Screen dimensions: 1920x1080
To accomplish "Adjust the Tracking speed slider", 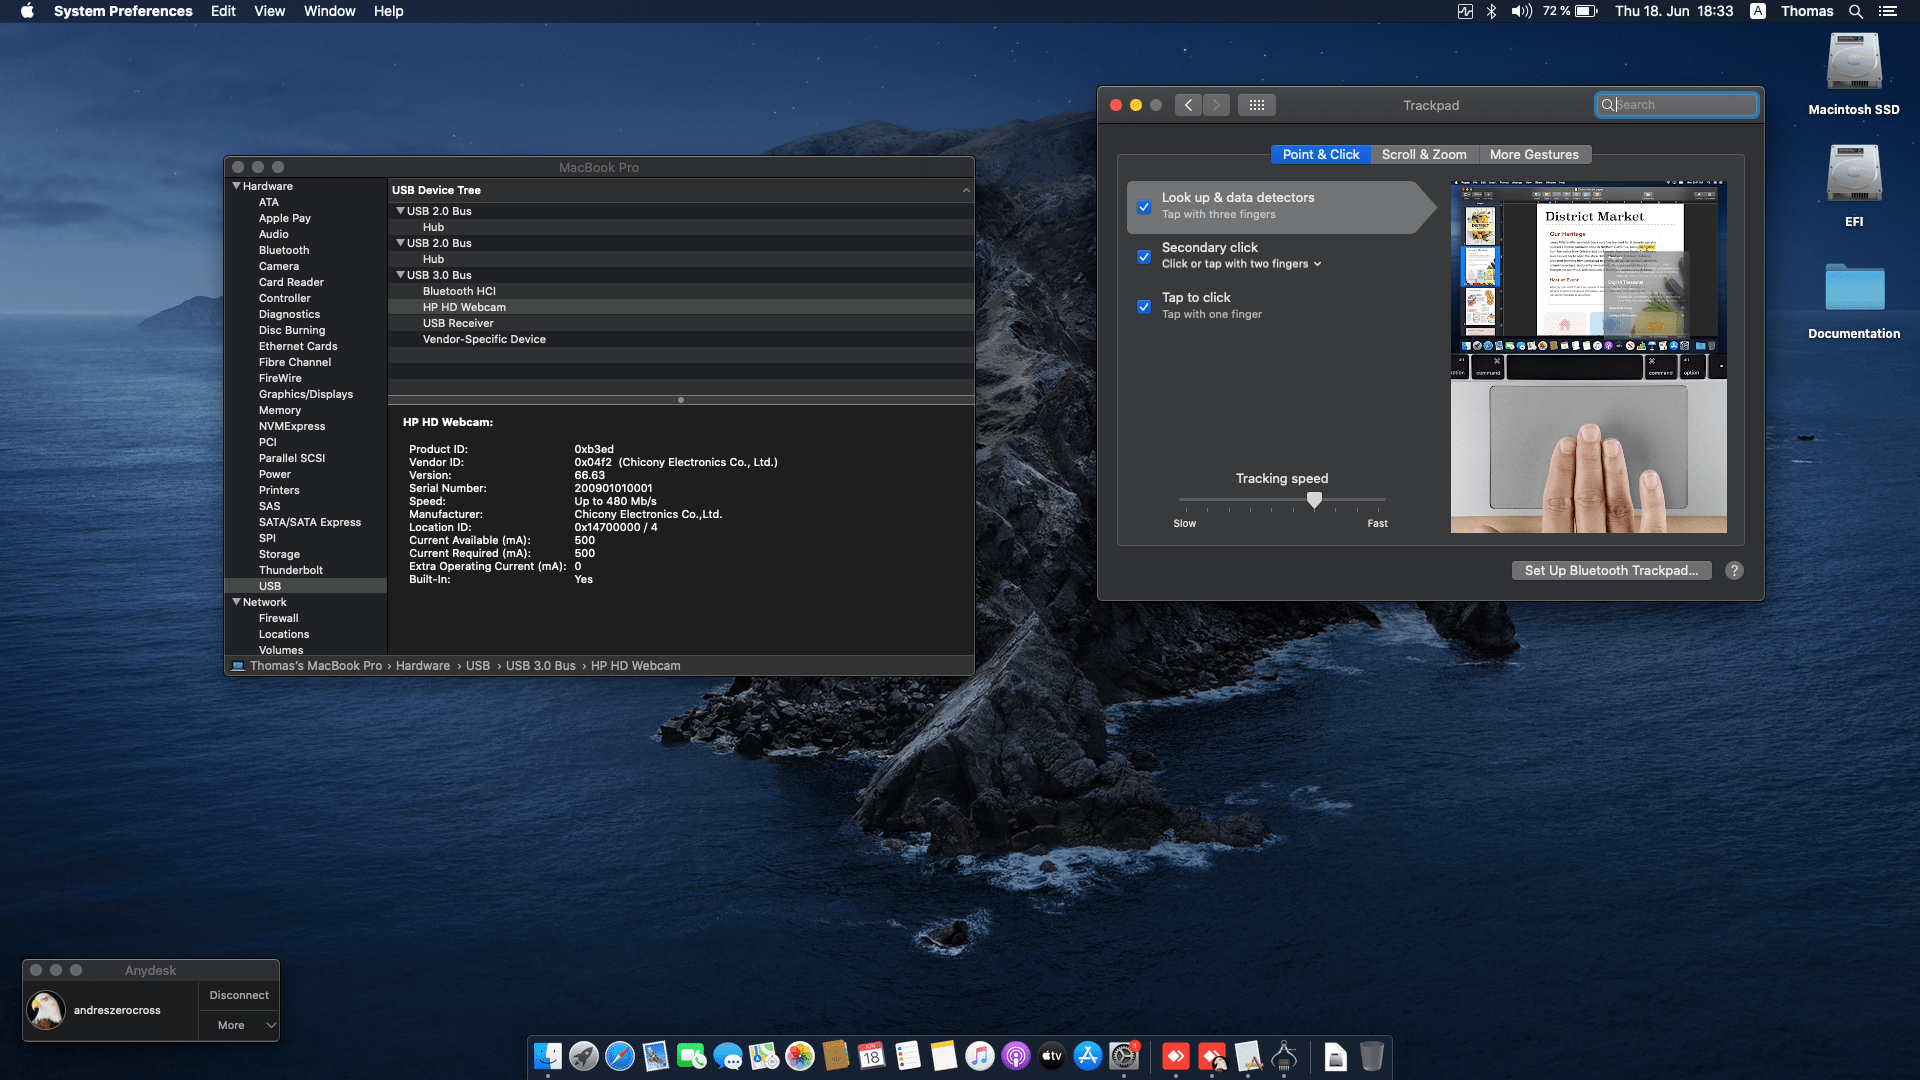I will pos(1314,499).
